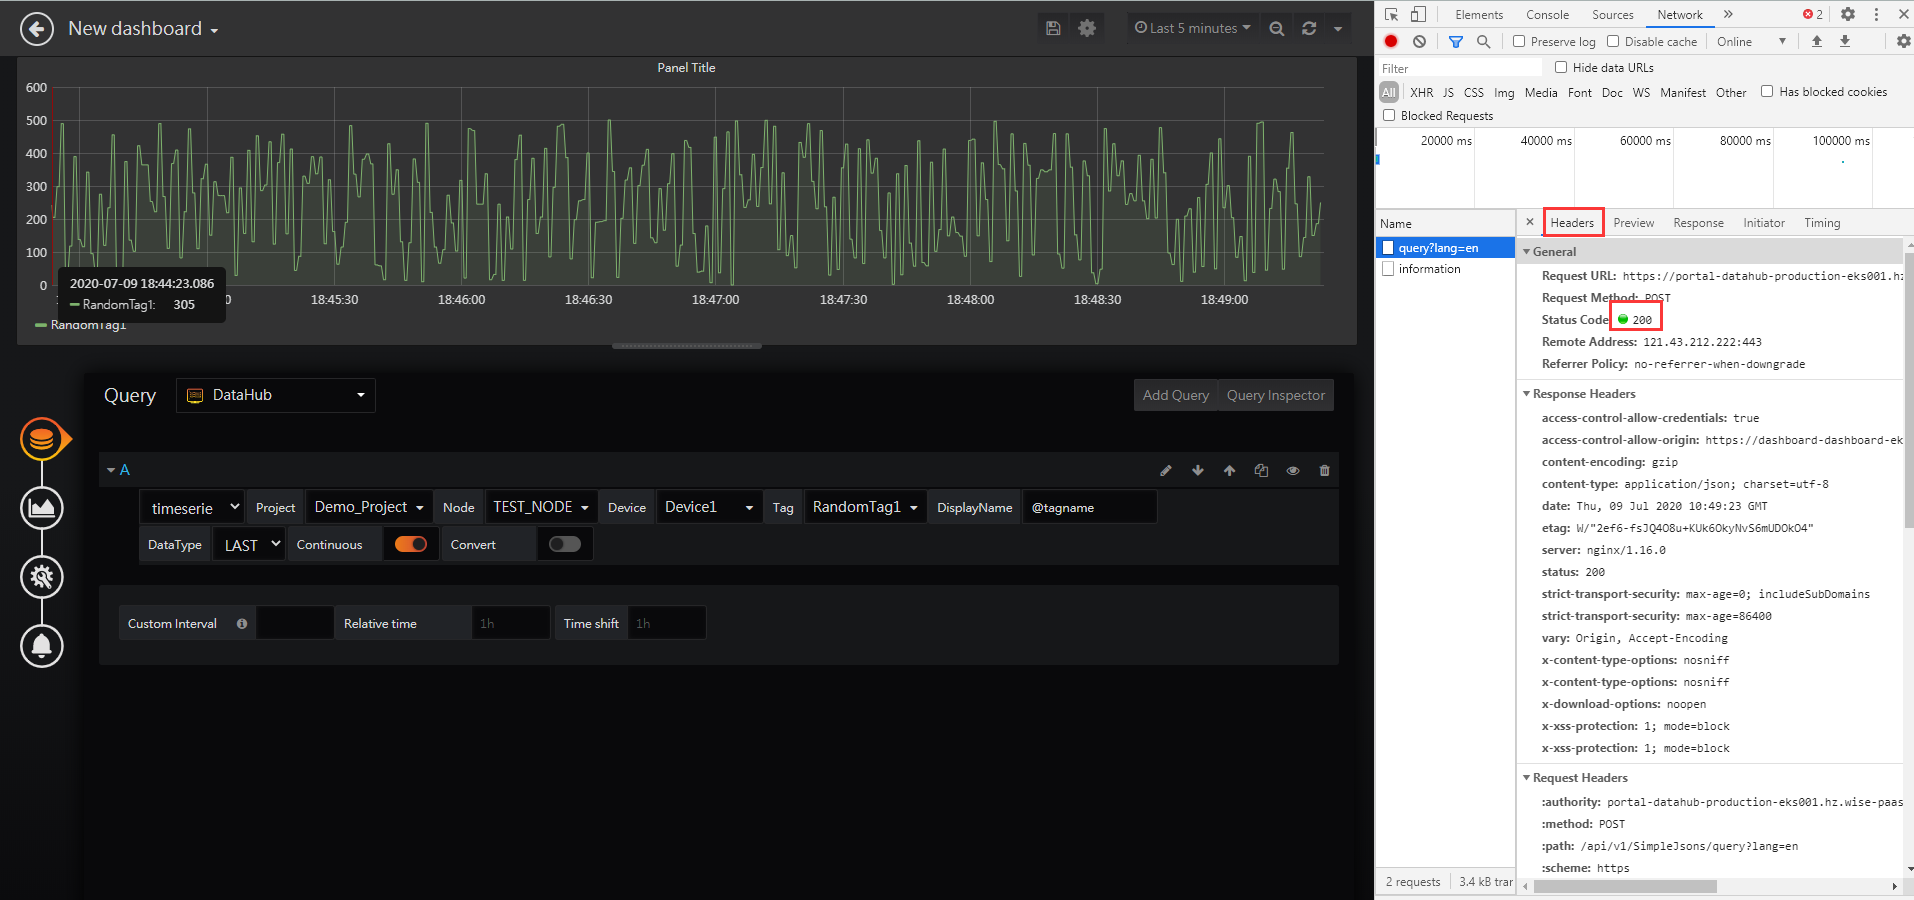Image resolution: width=1914 pixels, height=900 pixels.
Task: Open dashboard settings gear icon
Action: [x=1087, y=28]
